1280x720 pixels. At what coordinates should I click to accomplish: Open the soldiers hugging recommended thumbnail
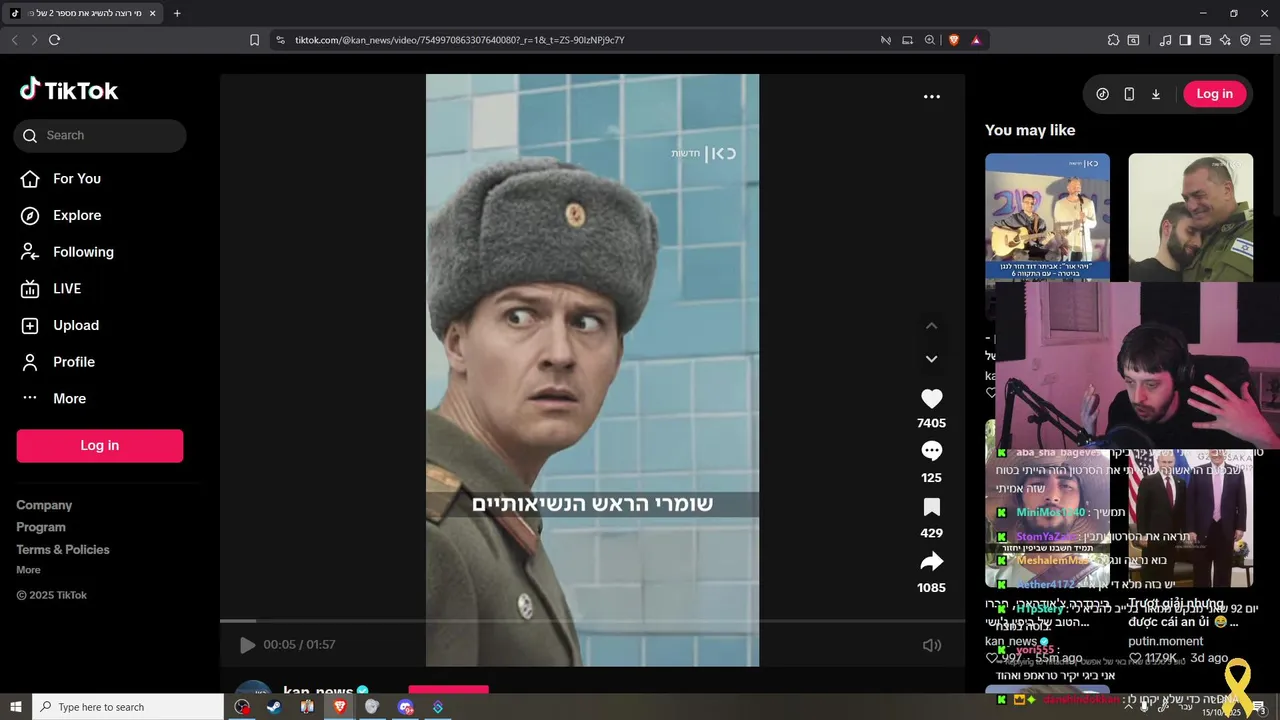click(1191, 217)
